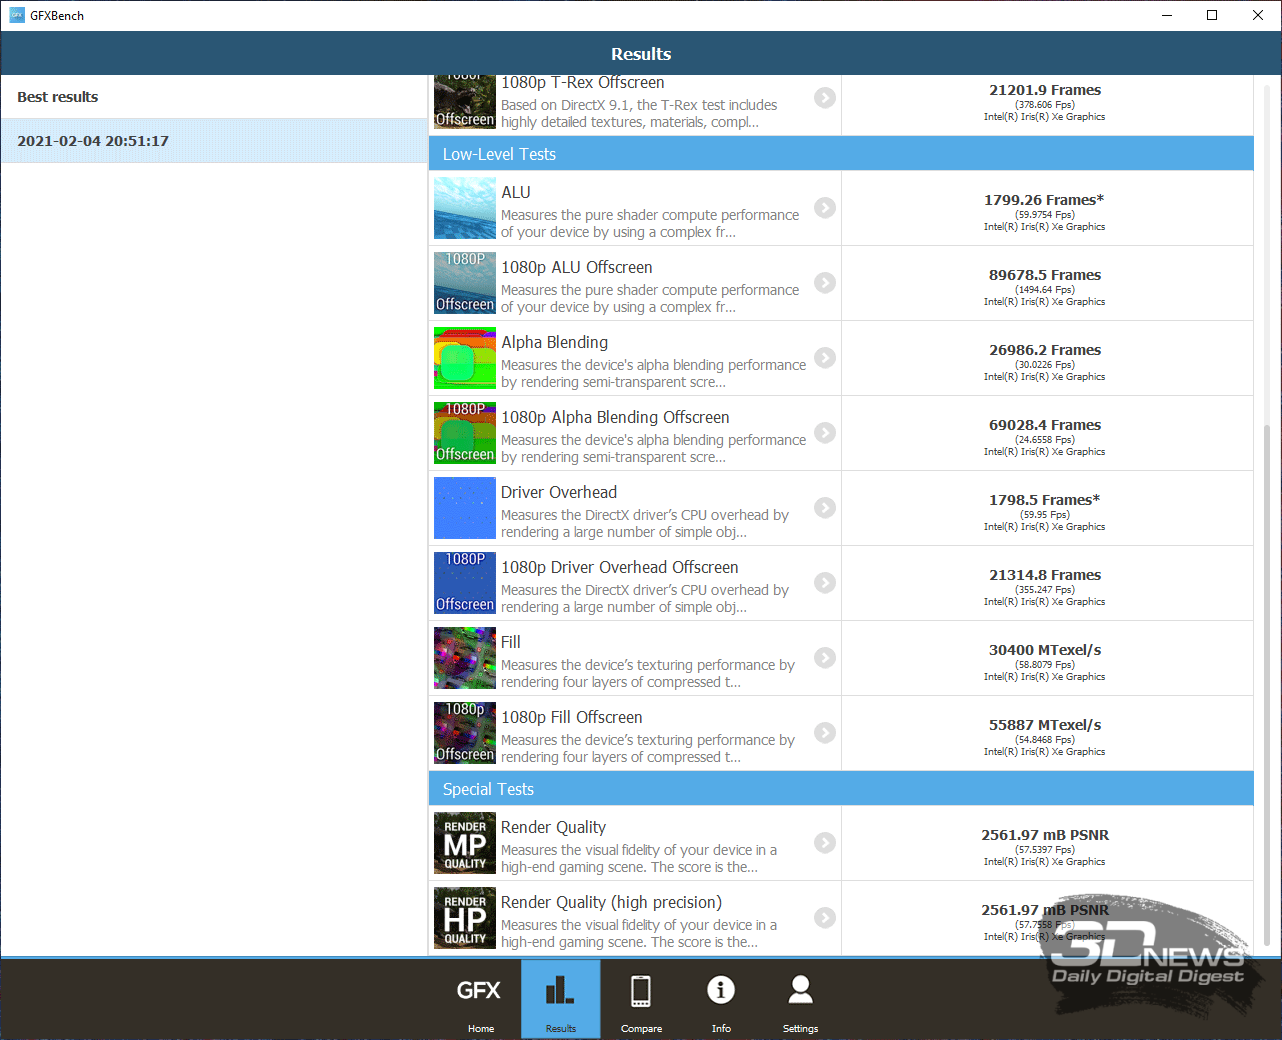The width and height of the screenshot is (1282, 1040).
Task: Click the GFXBench app icon in title bar
Action: click(17, 15)
